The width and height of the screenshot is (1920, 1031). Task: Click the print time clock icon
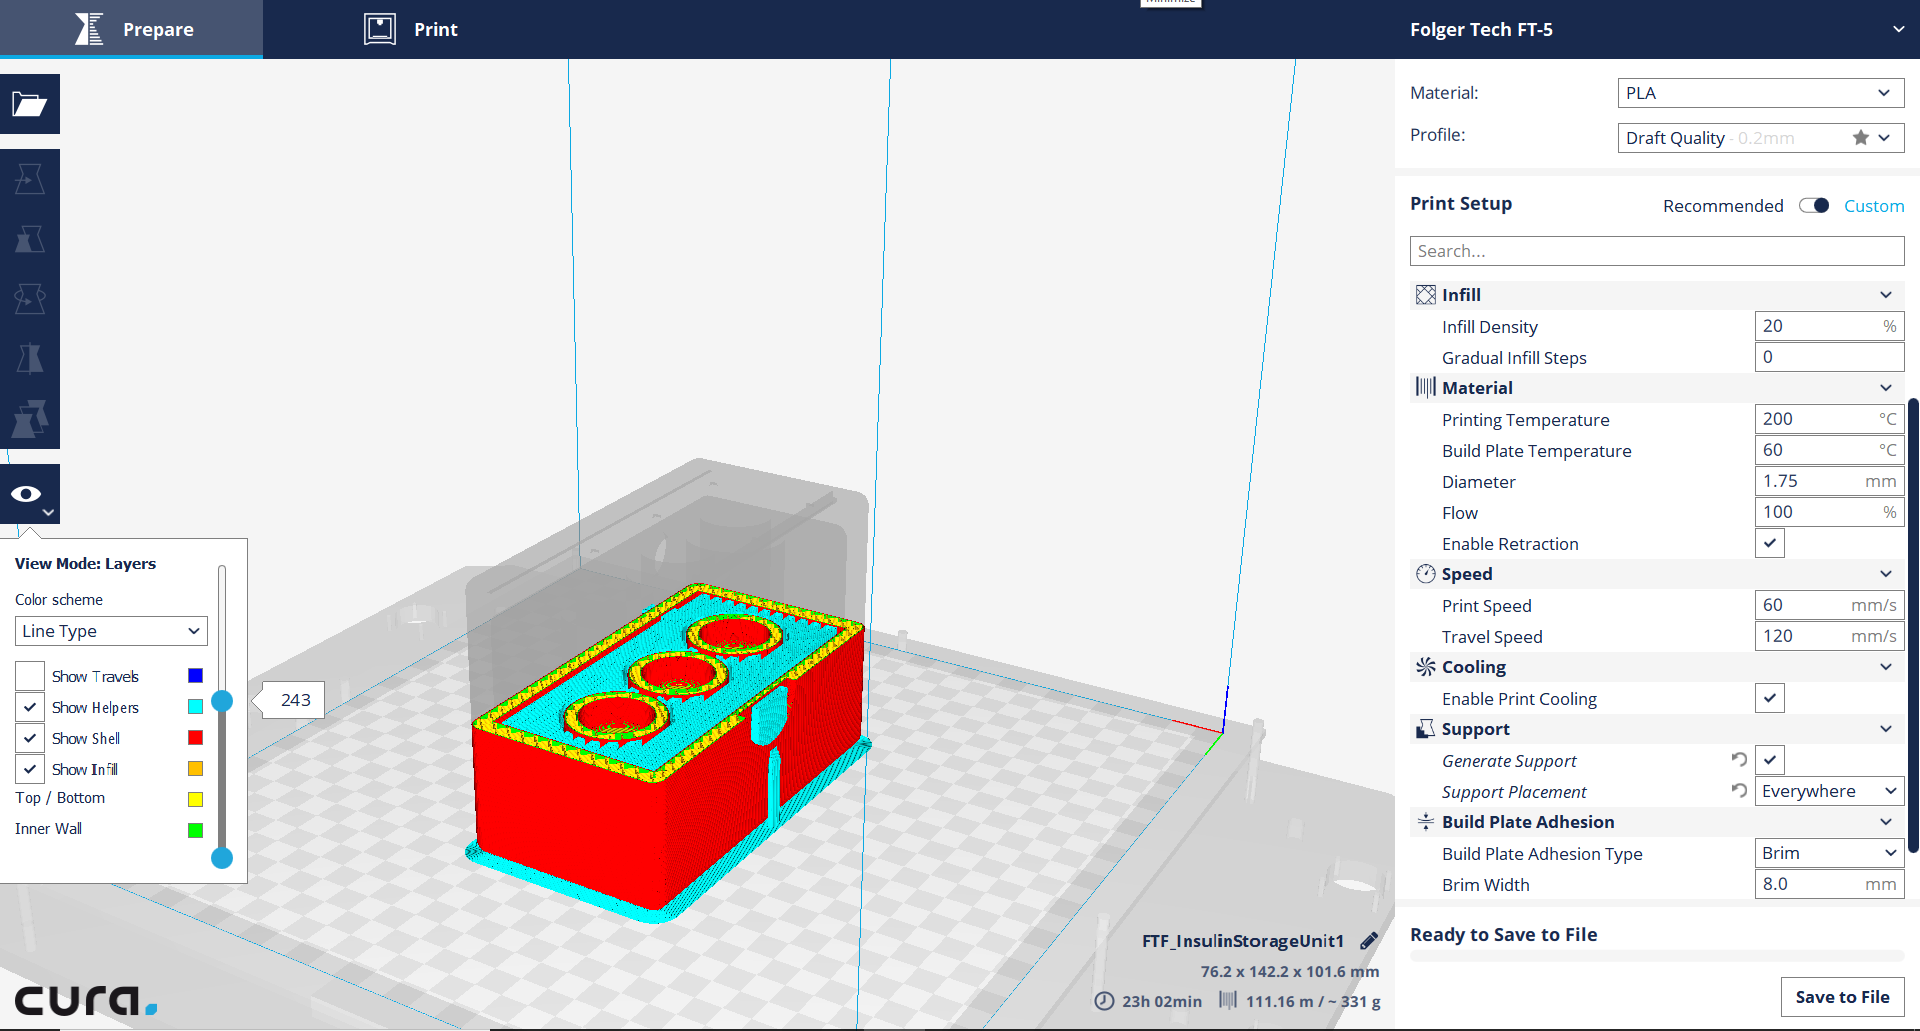[1104, 1001]
